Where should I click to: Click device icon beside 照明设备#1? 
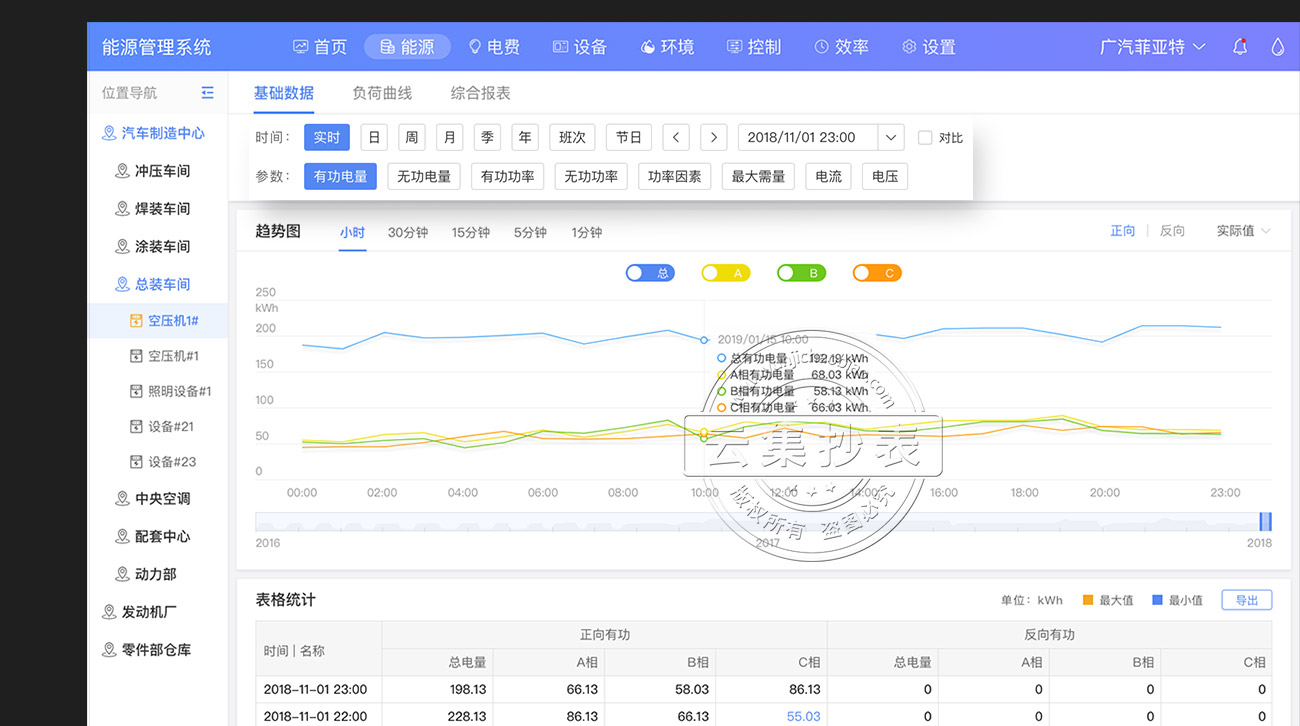click(x=137, y=391)
